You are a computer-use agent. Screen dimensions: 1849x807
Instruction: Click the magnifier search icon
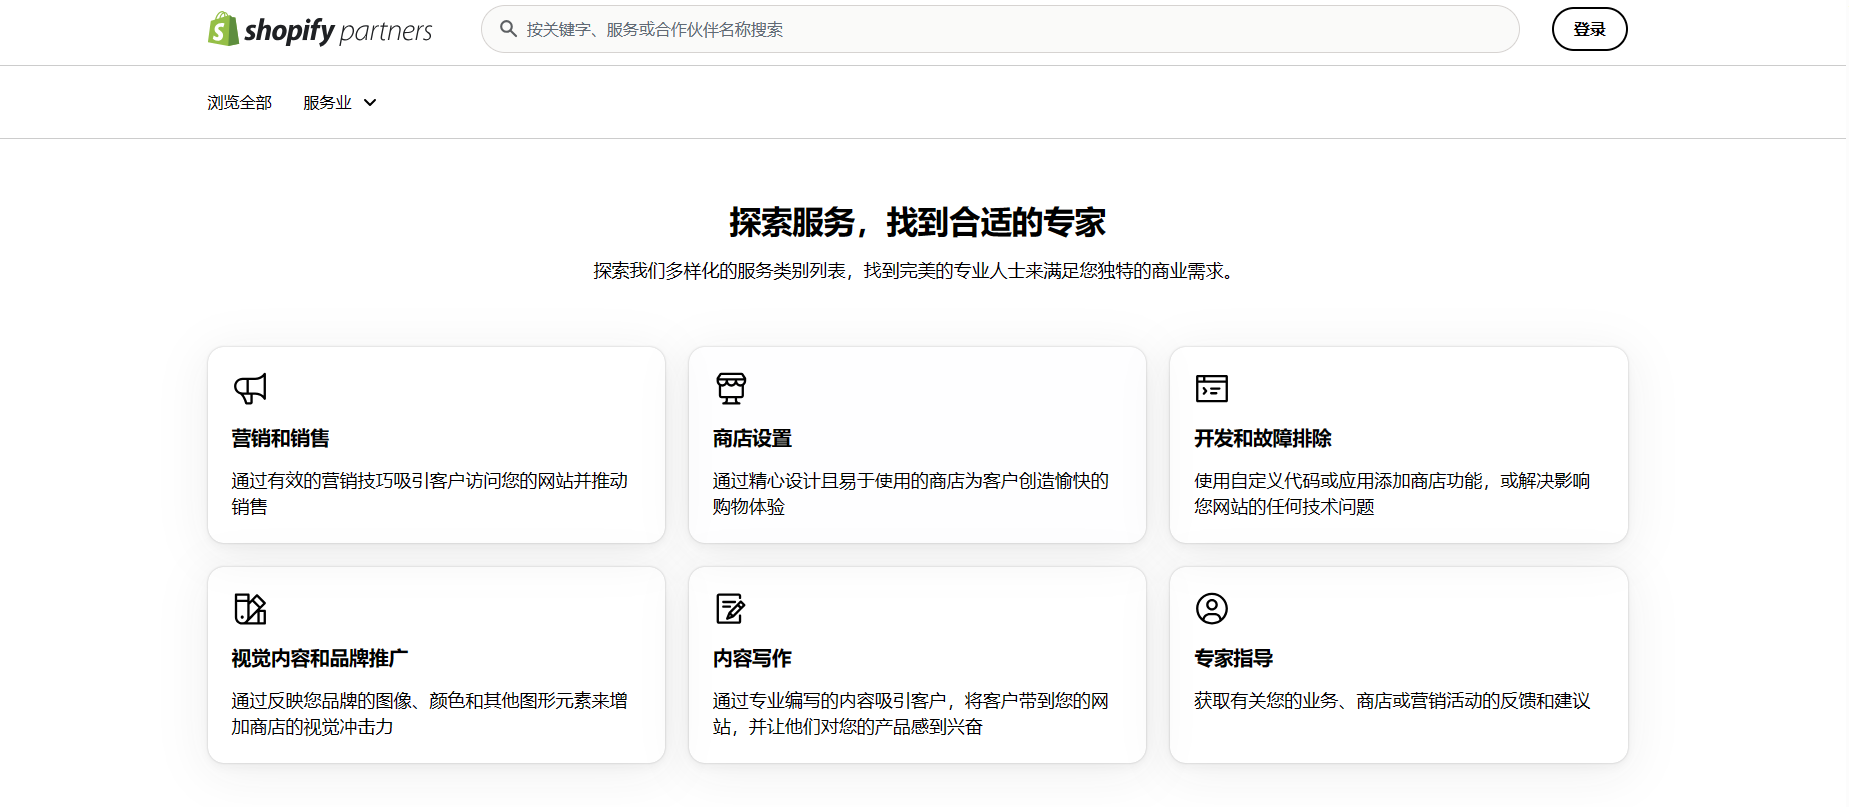(508, 29)
